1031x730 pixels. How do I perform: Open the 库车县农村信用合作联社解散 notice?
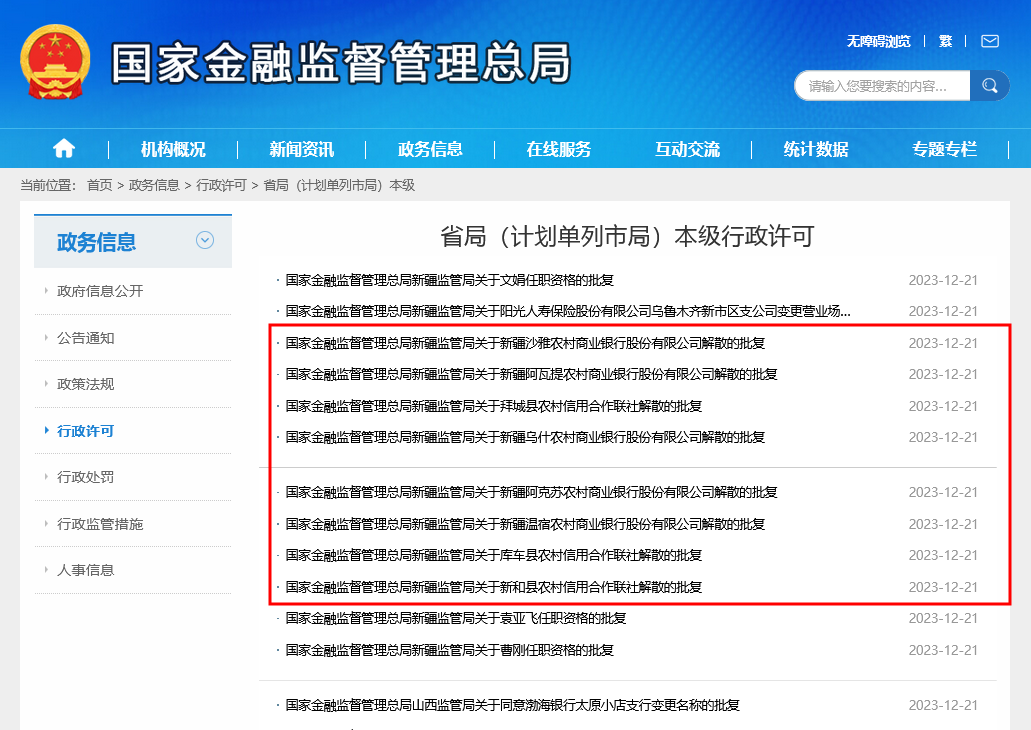pyautogui.click(x=494, y=555)
